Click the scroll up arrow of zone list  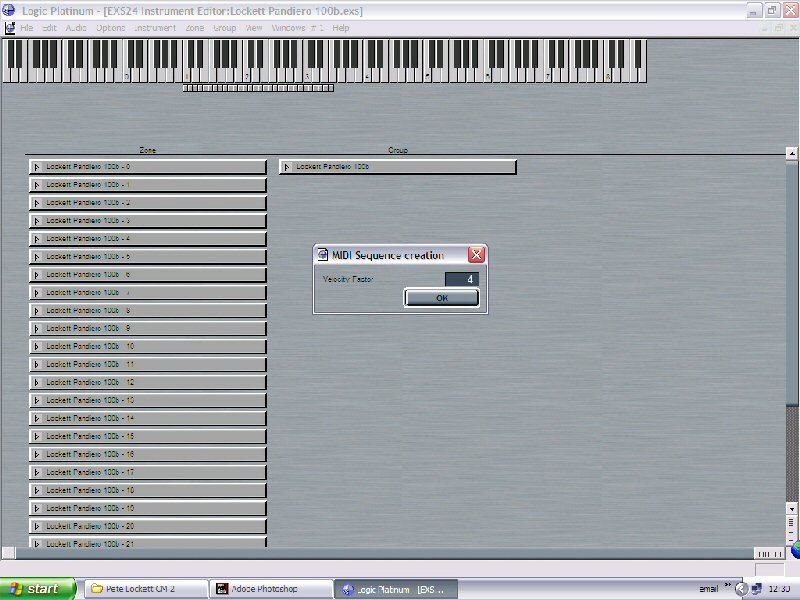(x=792, y=154)
